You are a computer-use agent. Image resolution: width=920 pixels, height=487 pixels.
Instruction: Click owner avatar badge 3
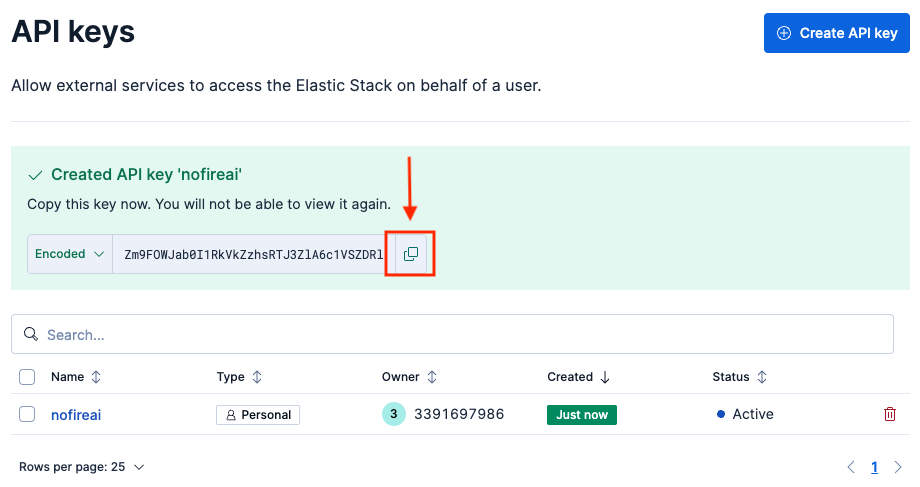pos(394,414)
